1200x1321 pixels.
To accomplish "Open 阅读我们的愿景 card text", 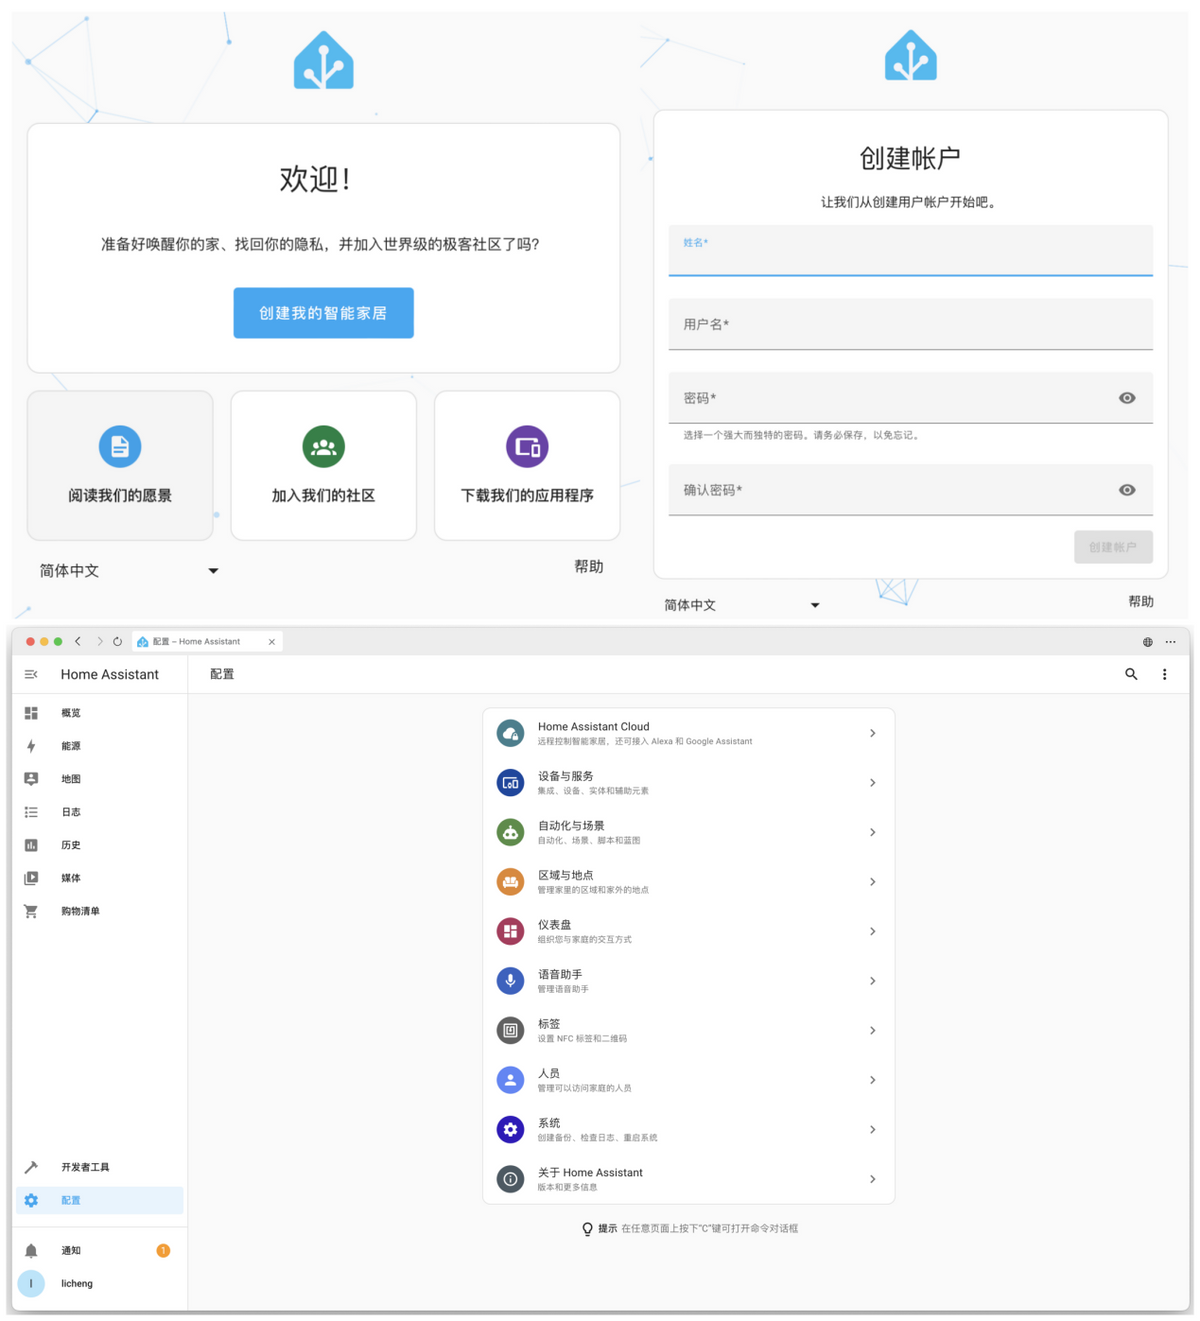I will (x=120, y=495).
